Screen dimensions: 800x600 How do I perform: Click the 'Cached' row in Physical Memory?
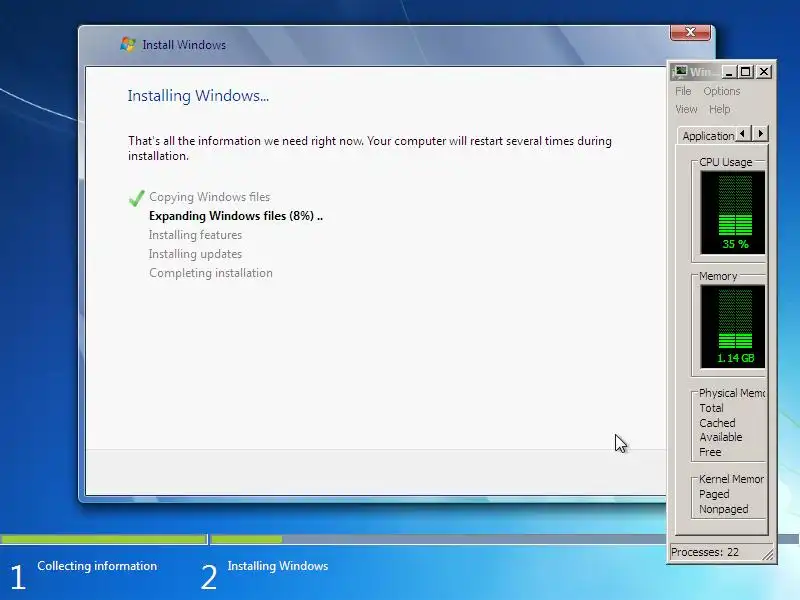pos(717,423)
